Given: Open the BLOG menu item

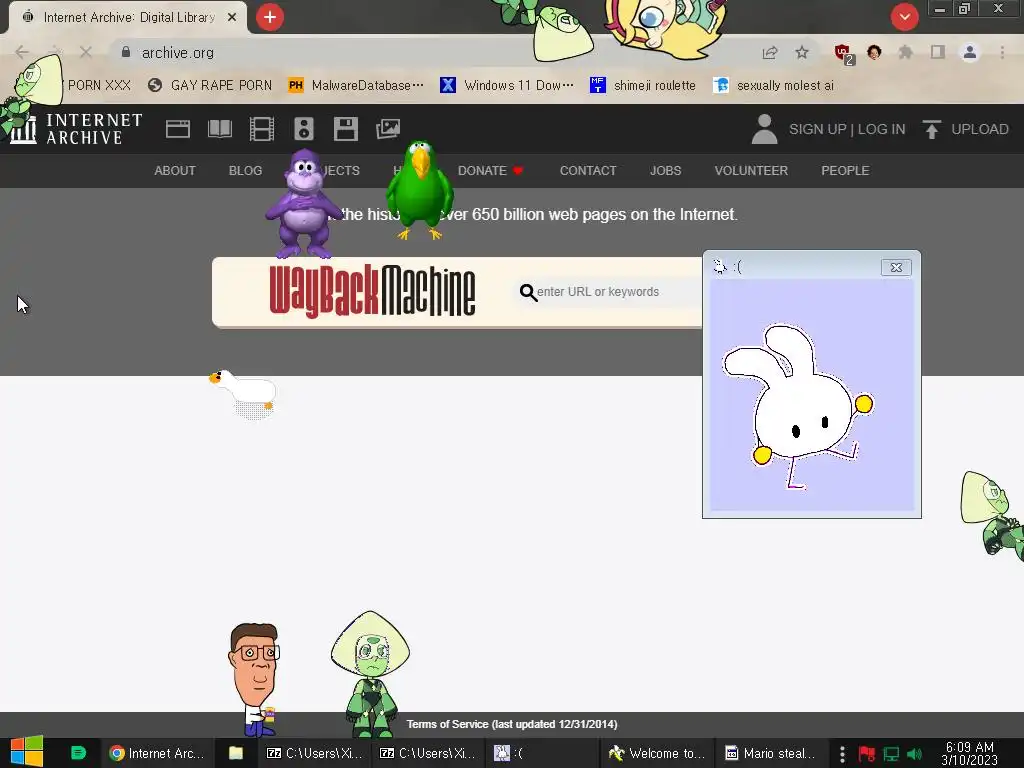Looking at the screenshot, I should coord(246,170).
